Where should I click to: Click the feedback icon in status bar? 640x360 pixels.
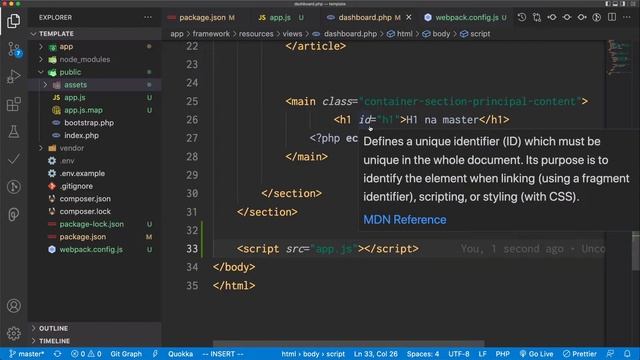pos(611,354)
